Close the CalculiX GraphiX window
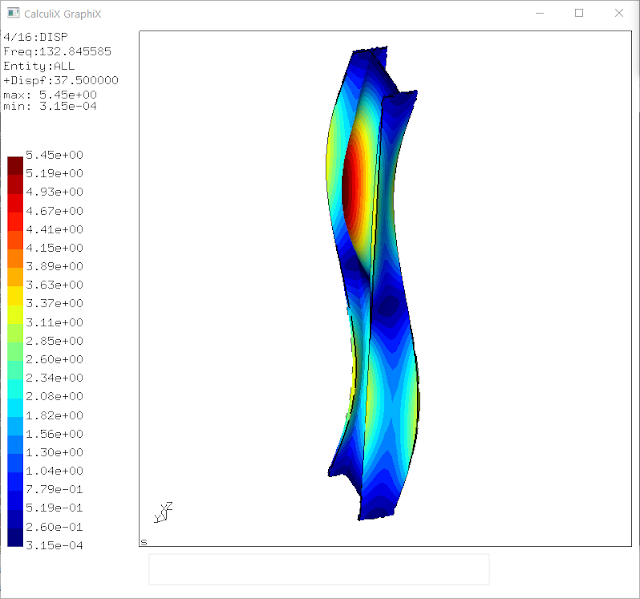This screenshot has height=599, width=640. pyautogui.click(x=619, y=13)
